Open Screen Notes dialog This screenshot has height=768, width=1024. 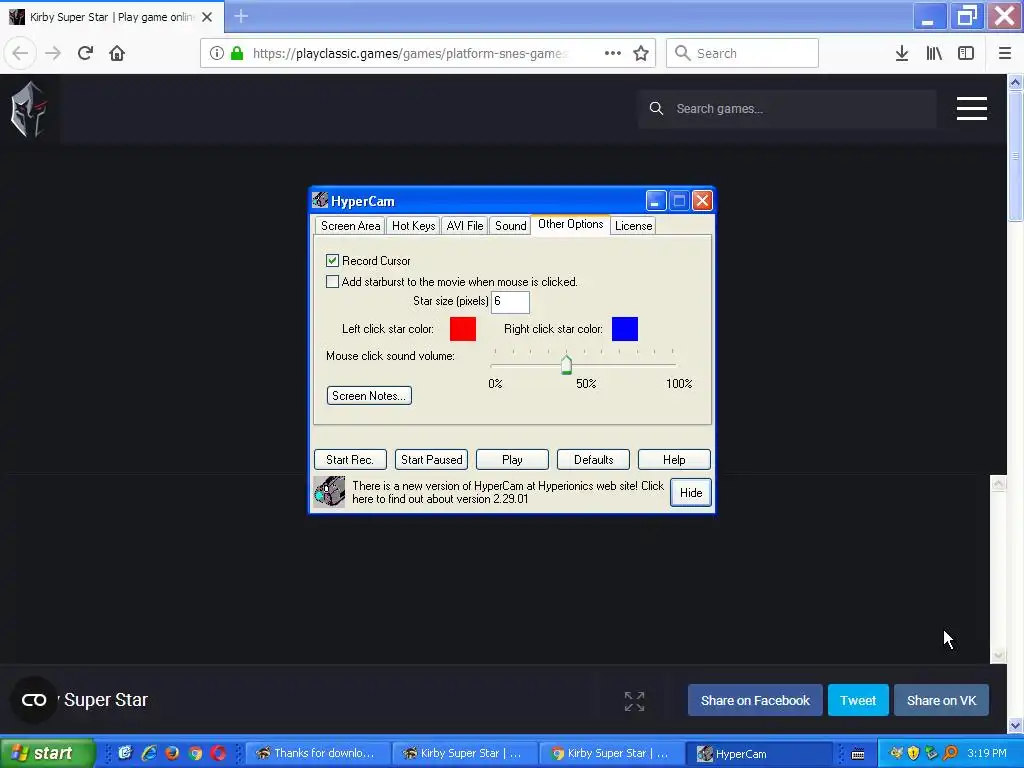click(369, 396)
